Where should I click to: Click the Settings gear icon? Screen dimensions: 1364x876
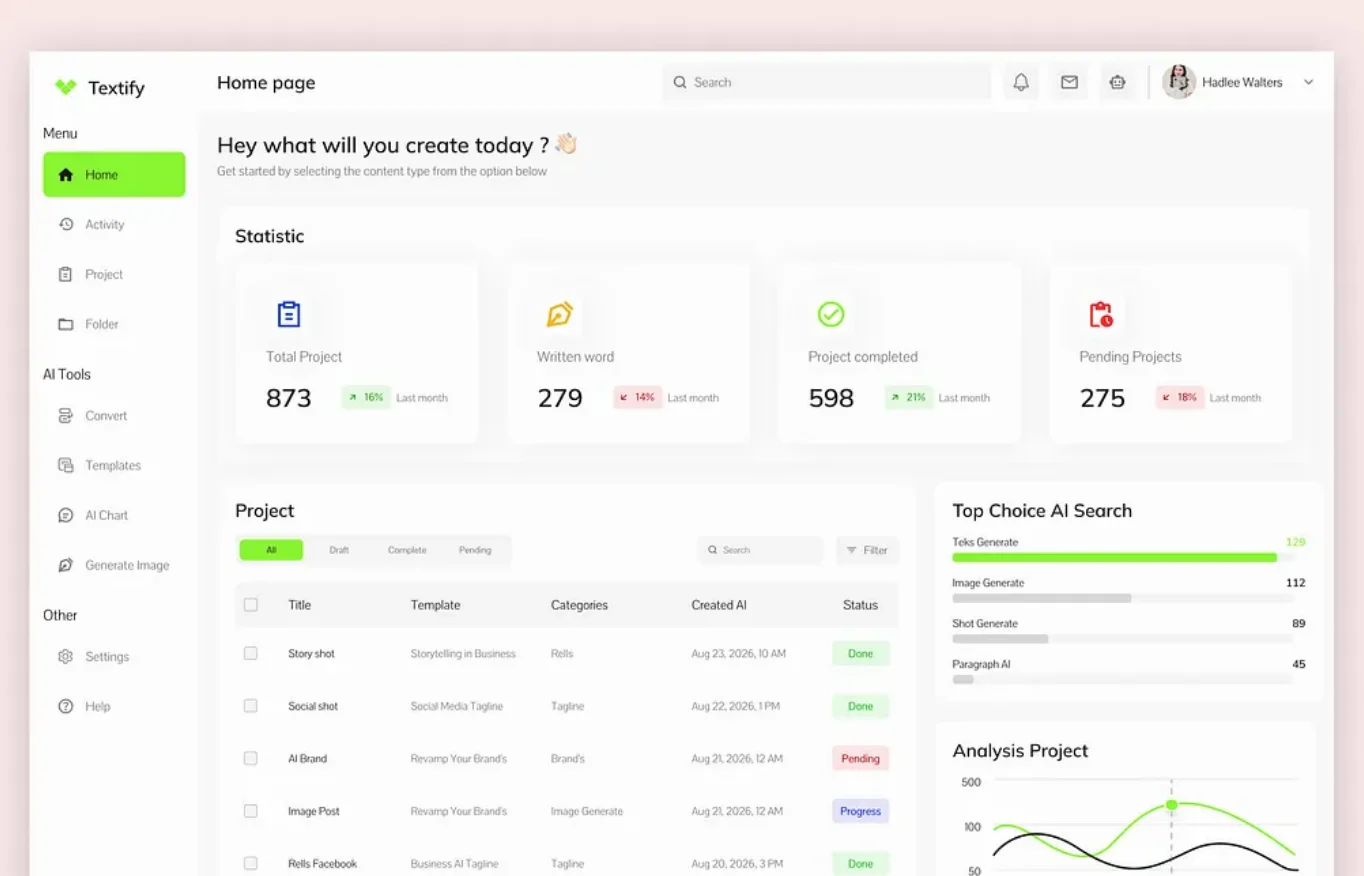[66, 657]
